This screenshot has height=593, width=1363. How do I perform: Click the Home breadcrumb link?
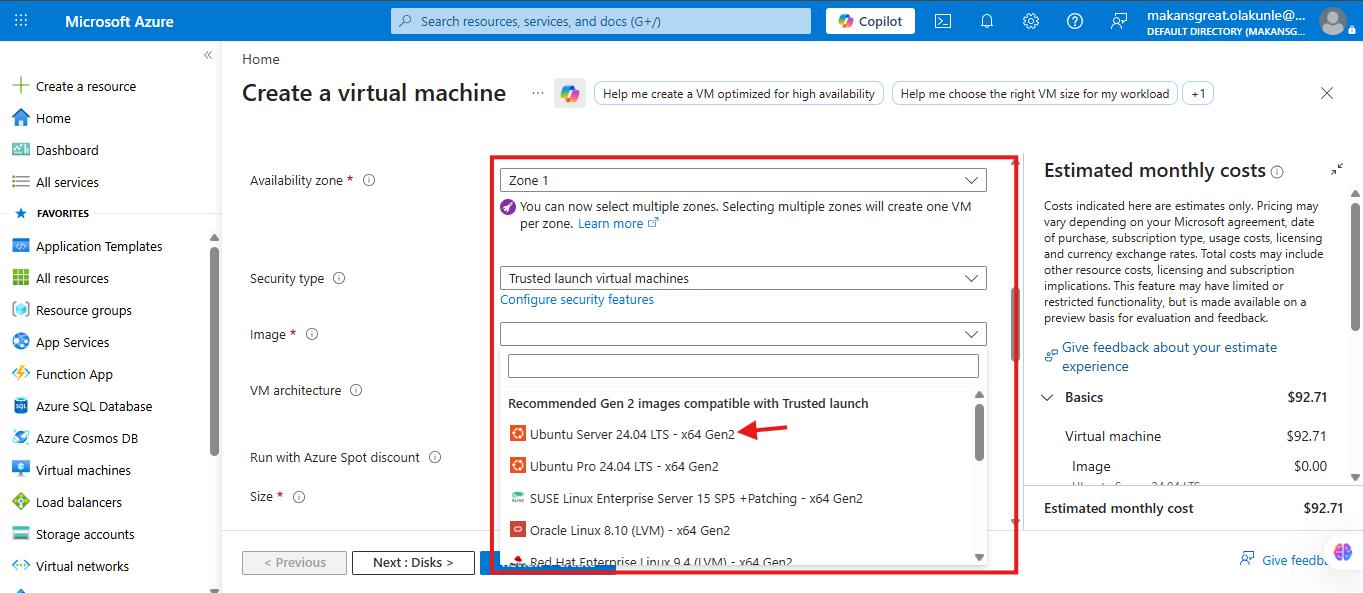[x=261, y=59]
